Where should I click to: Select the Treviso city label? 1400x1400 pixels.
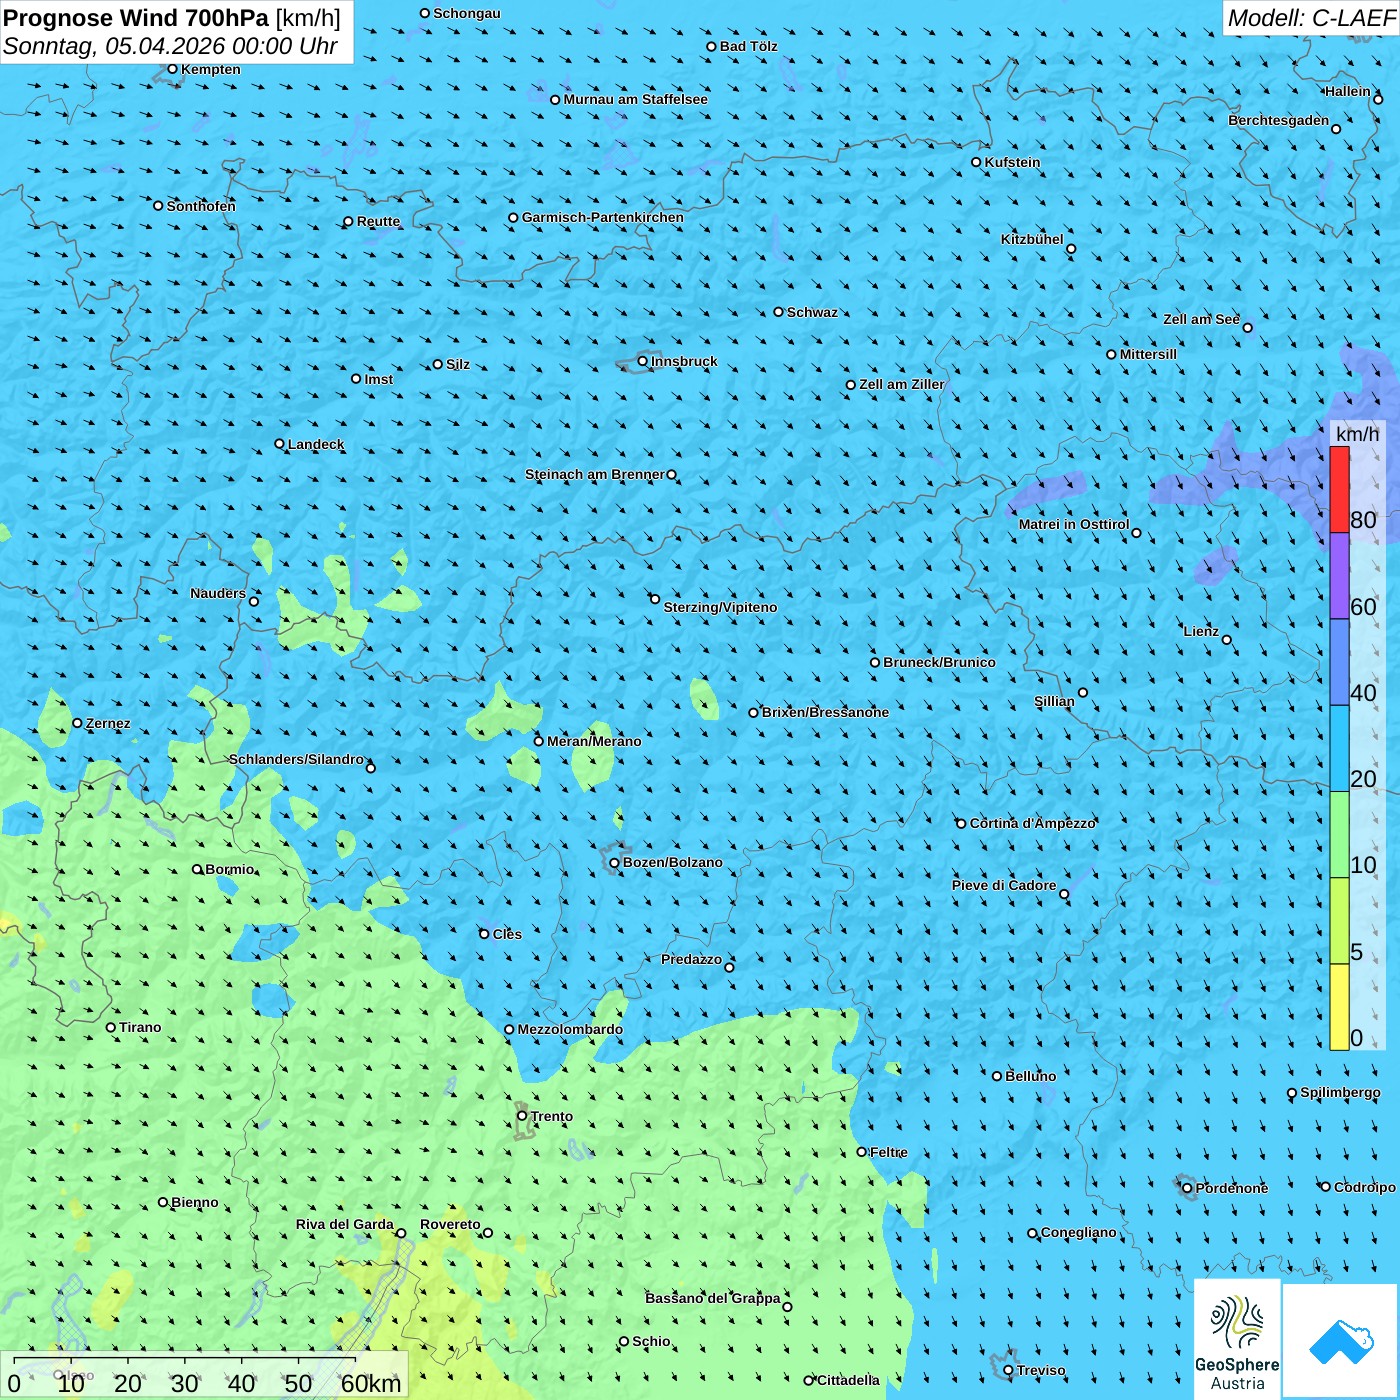(1041, 1370)
